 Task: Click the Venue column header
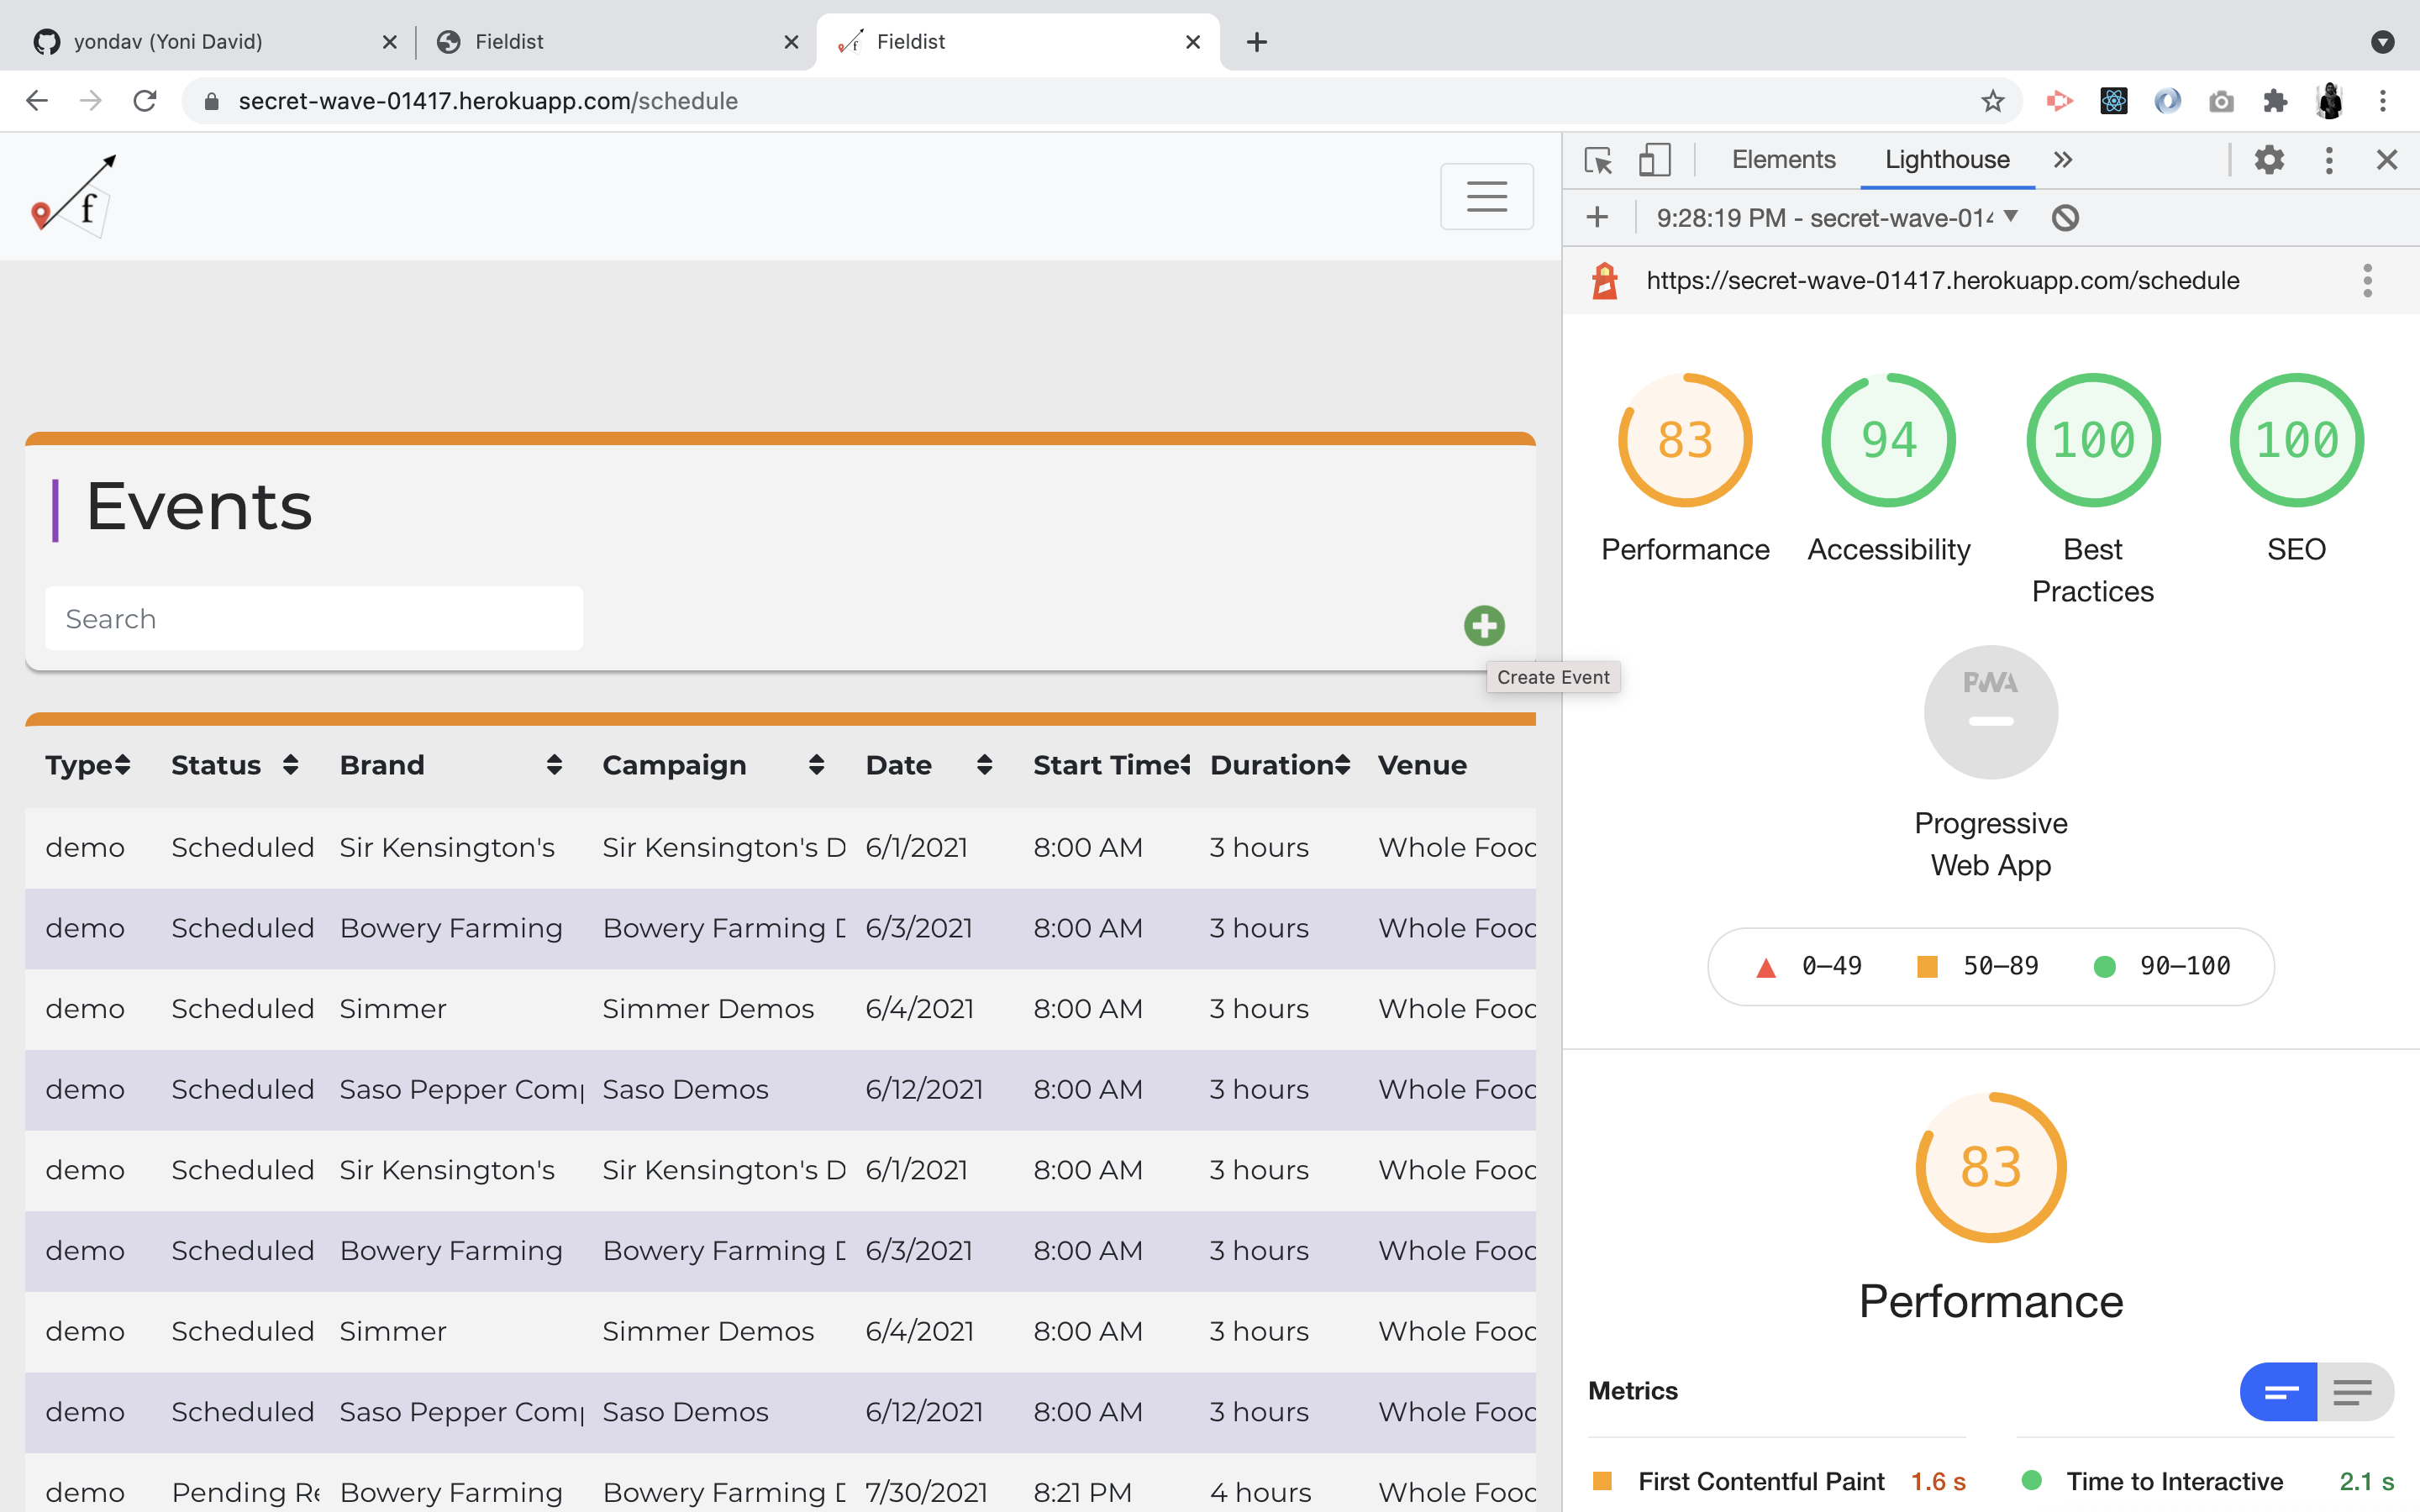(1422, 765)
